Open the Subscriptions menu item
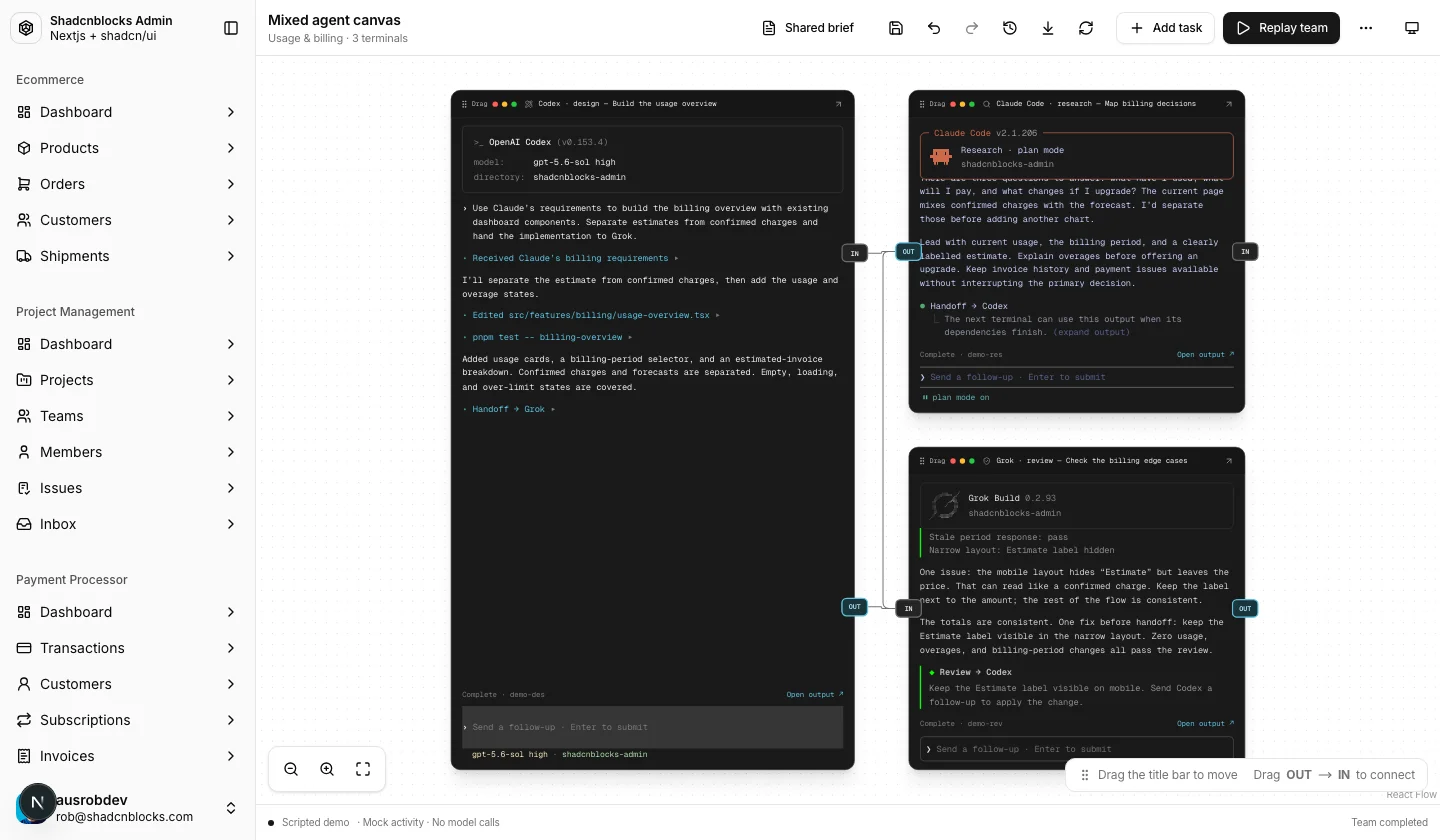The image size is (1440, 840). coord(127,720)
